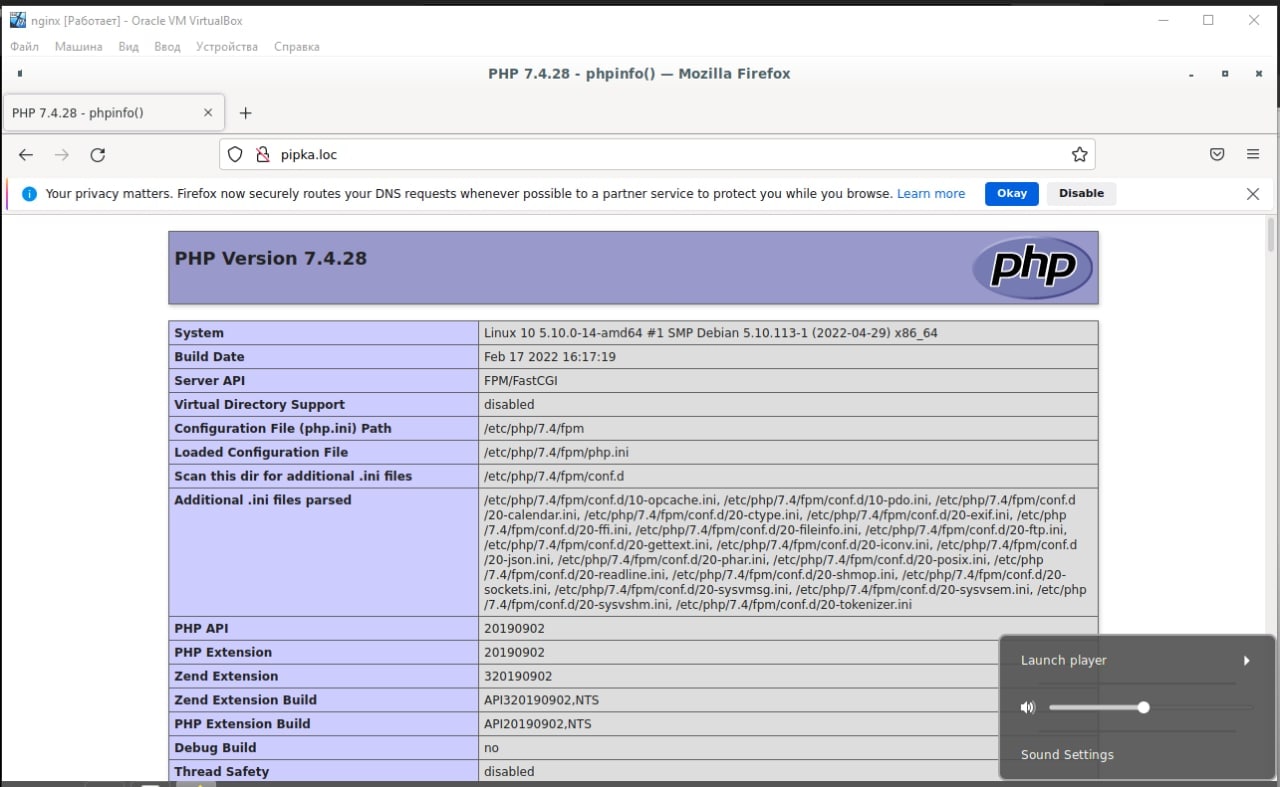Reload the phpinfo page
The width and height of the screenshot is (1280, 787).
[x=98, y=155]
